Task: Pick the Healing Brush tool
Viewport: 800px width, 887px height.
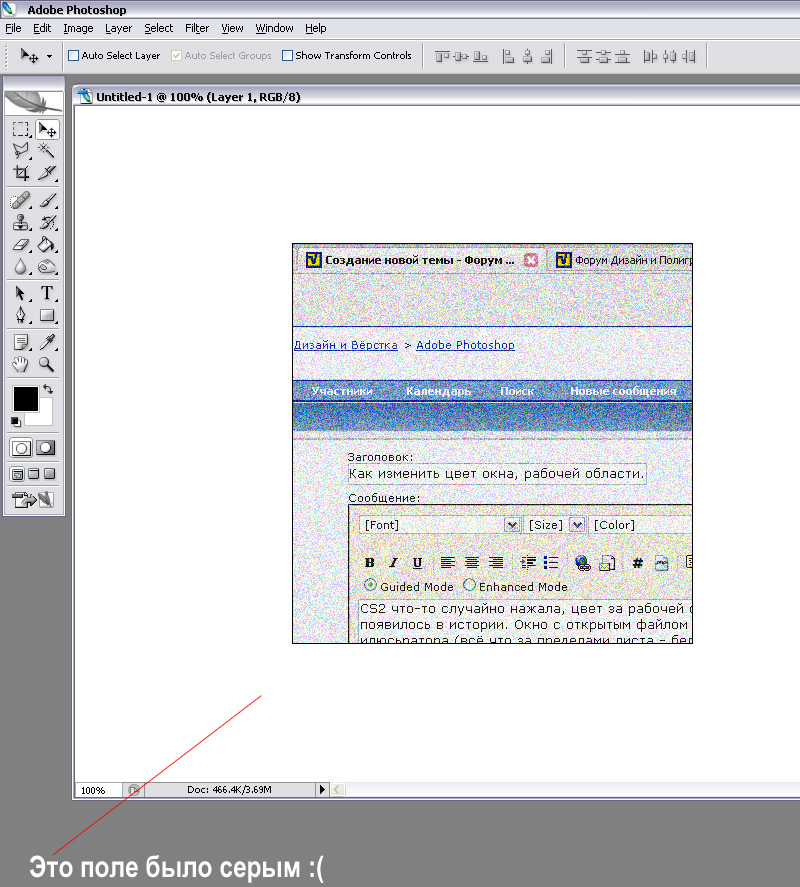Action: coord(21,201)
